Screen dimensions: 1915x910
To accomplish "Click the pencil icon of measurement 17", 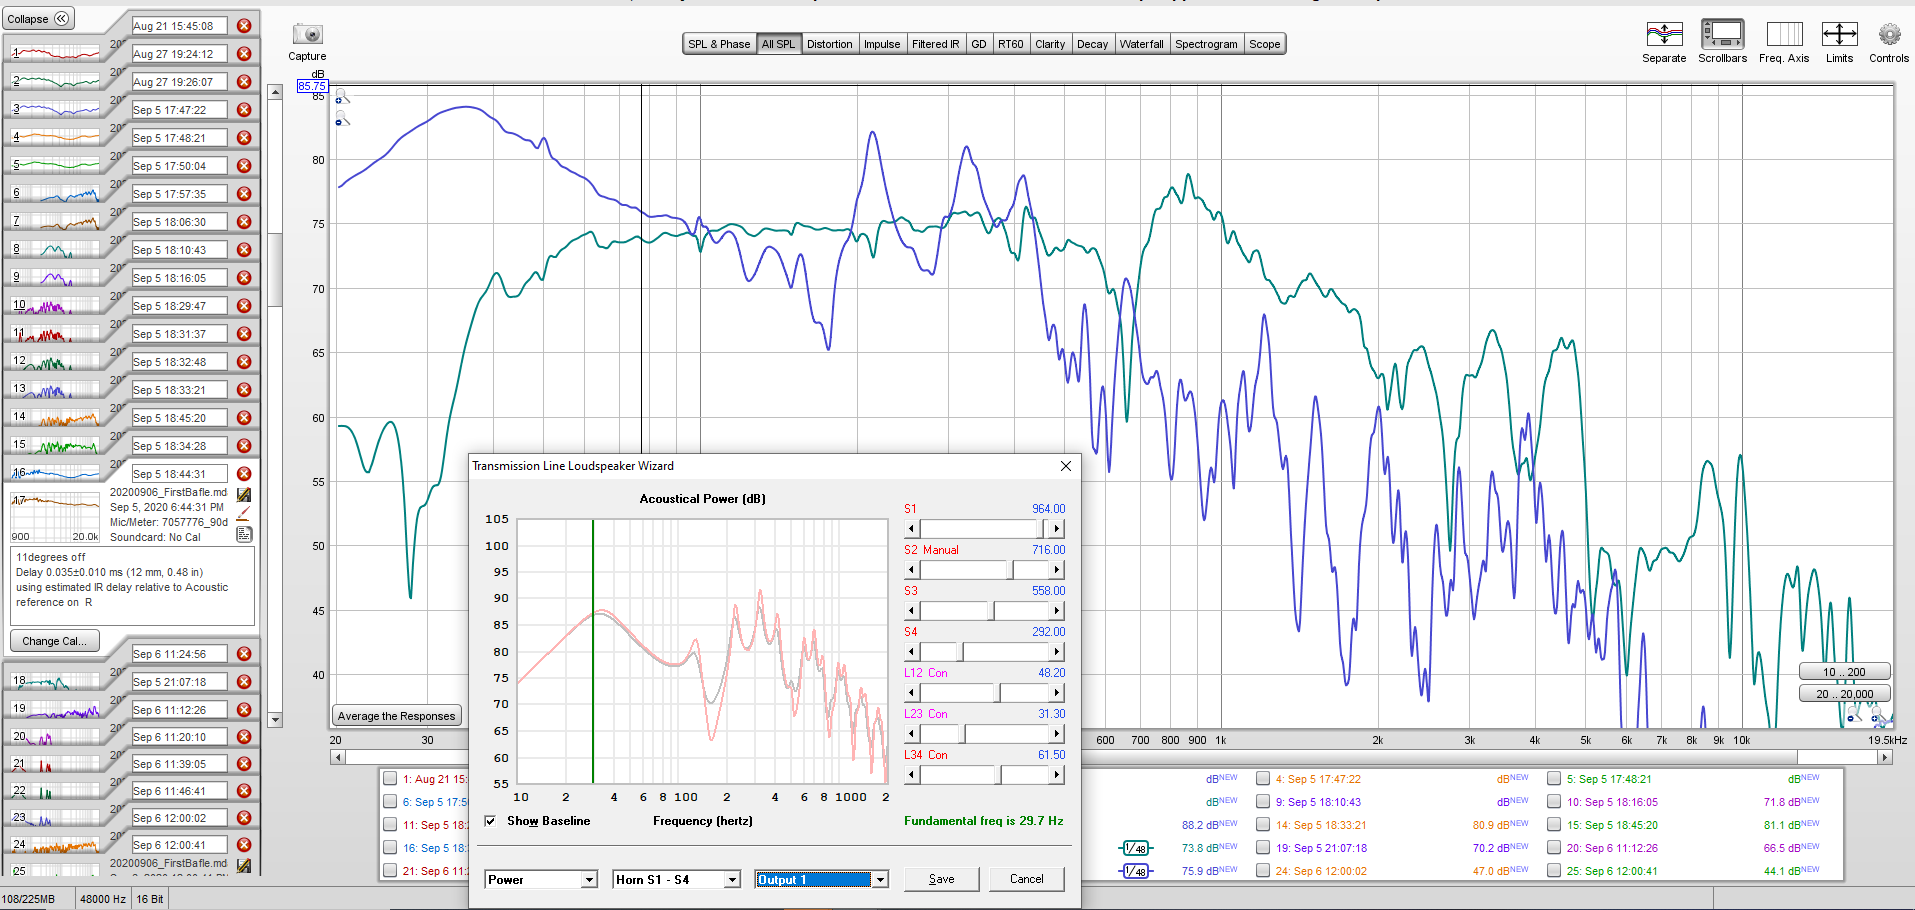I will click(x=244, y=514).
